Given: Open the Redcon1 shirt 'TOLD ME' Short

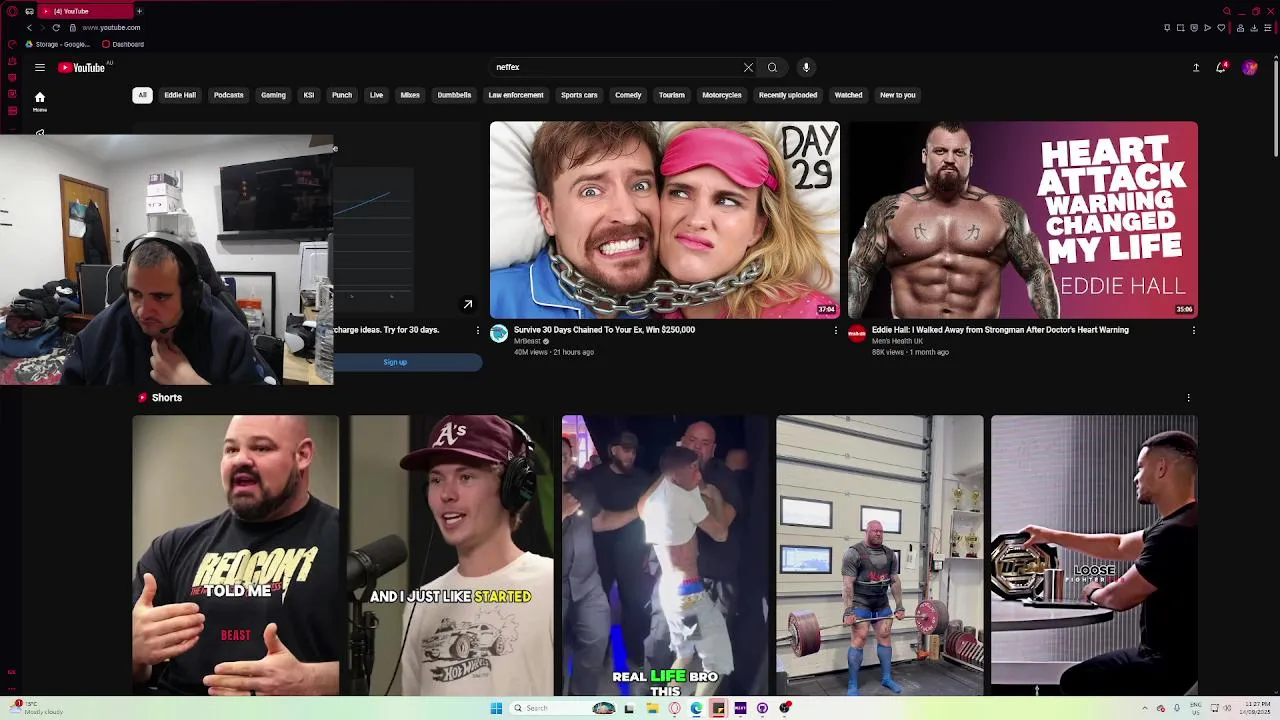Looking at the screenshot, I should [x=236, y=555].
